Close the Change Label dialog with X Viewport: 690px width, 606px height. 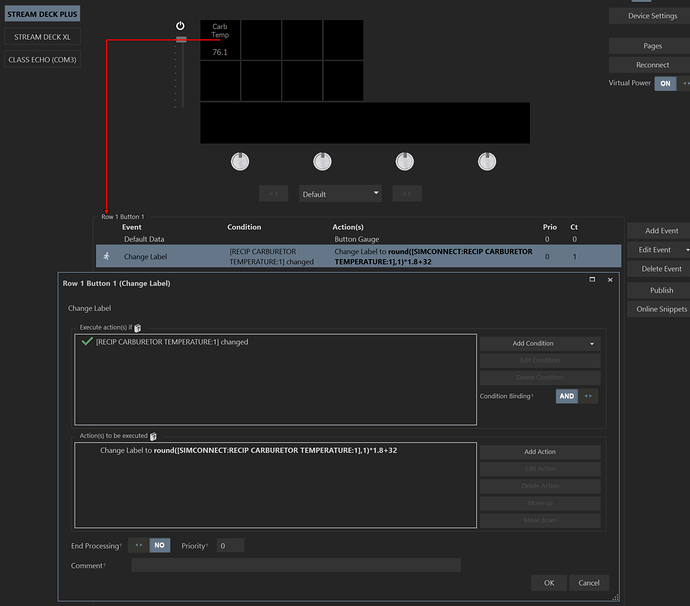pyautogui.click(x=610, y=279)
